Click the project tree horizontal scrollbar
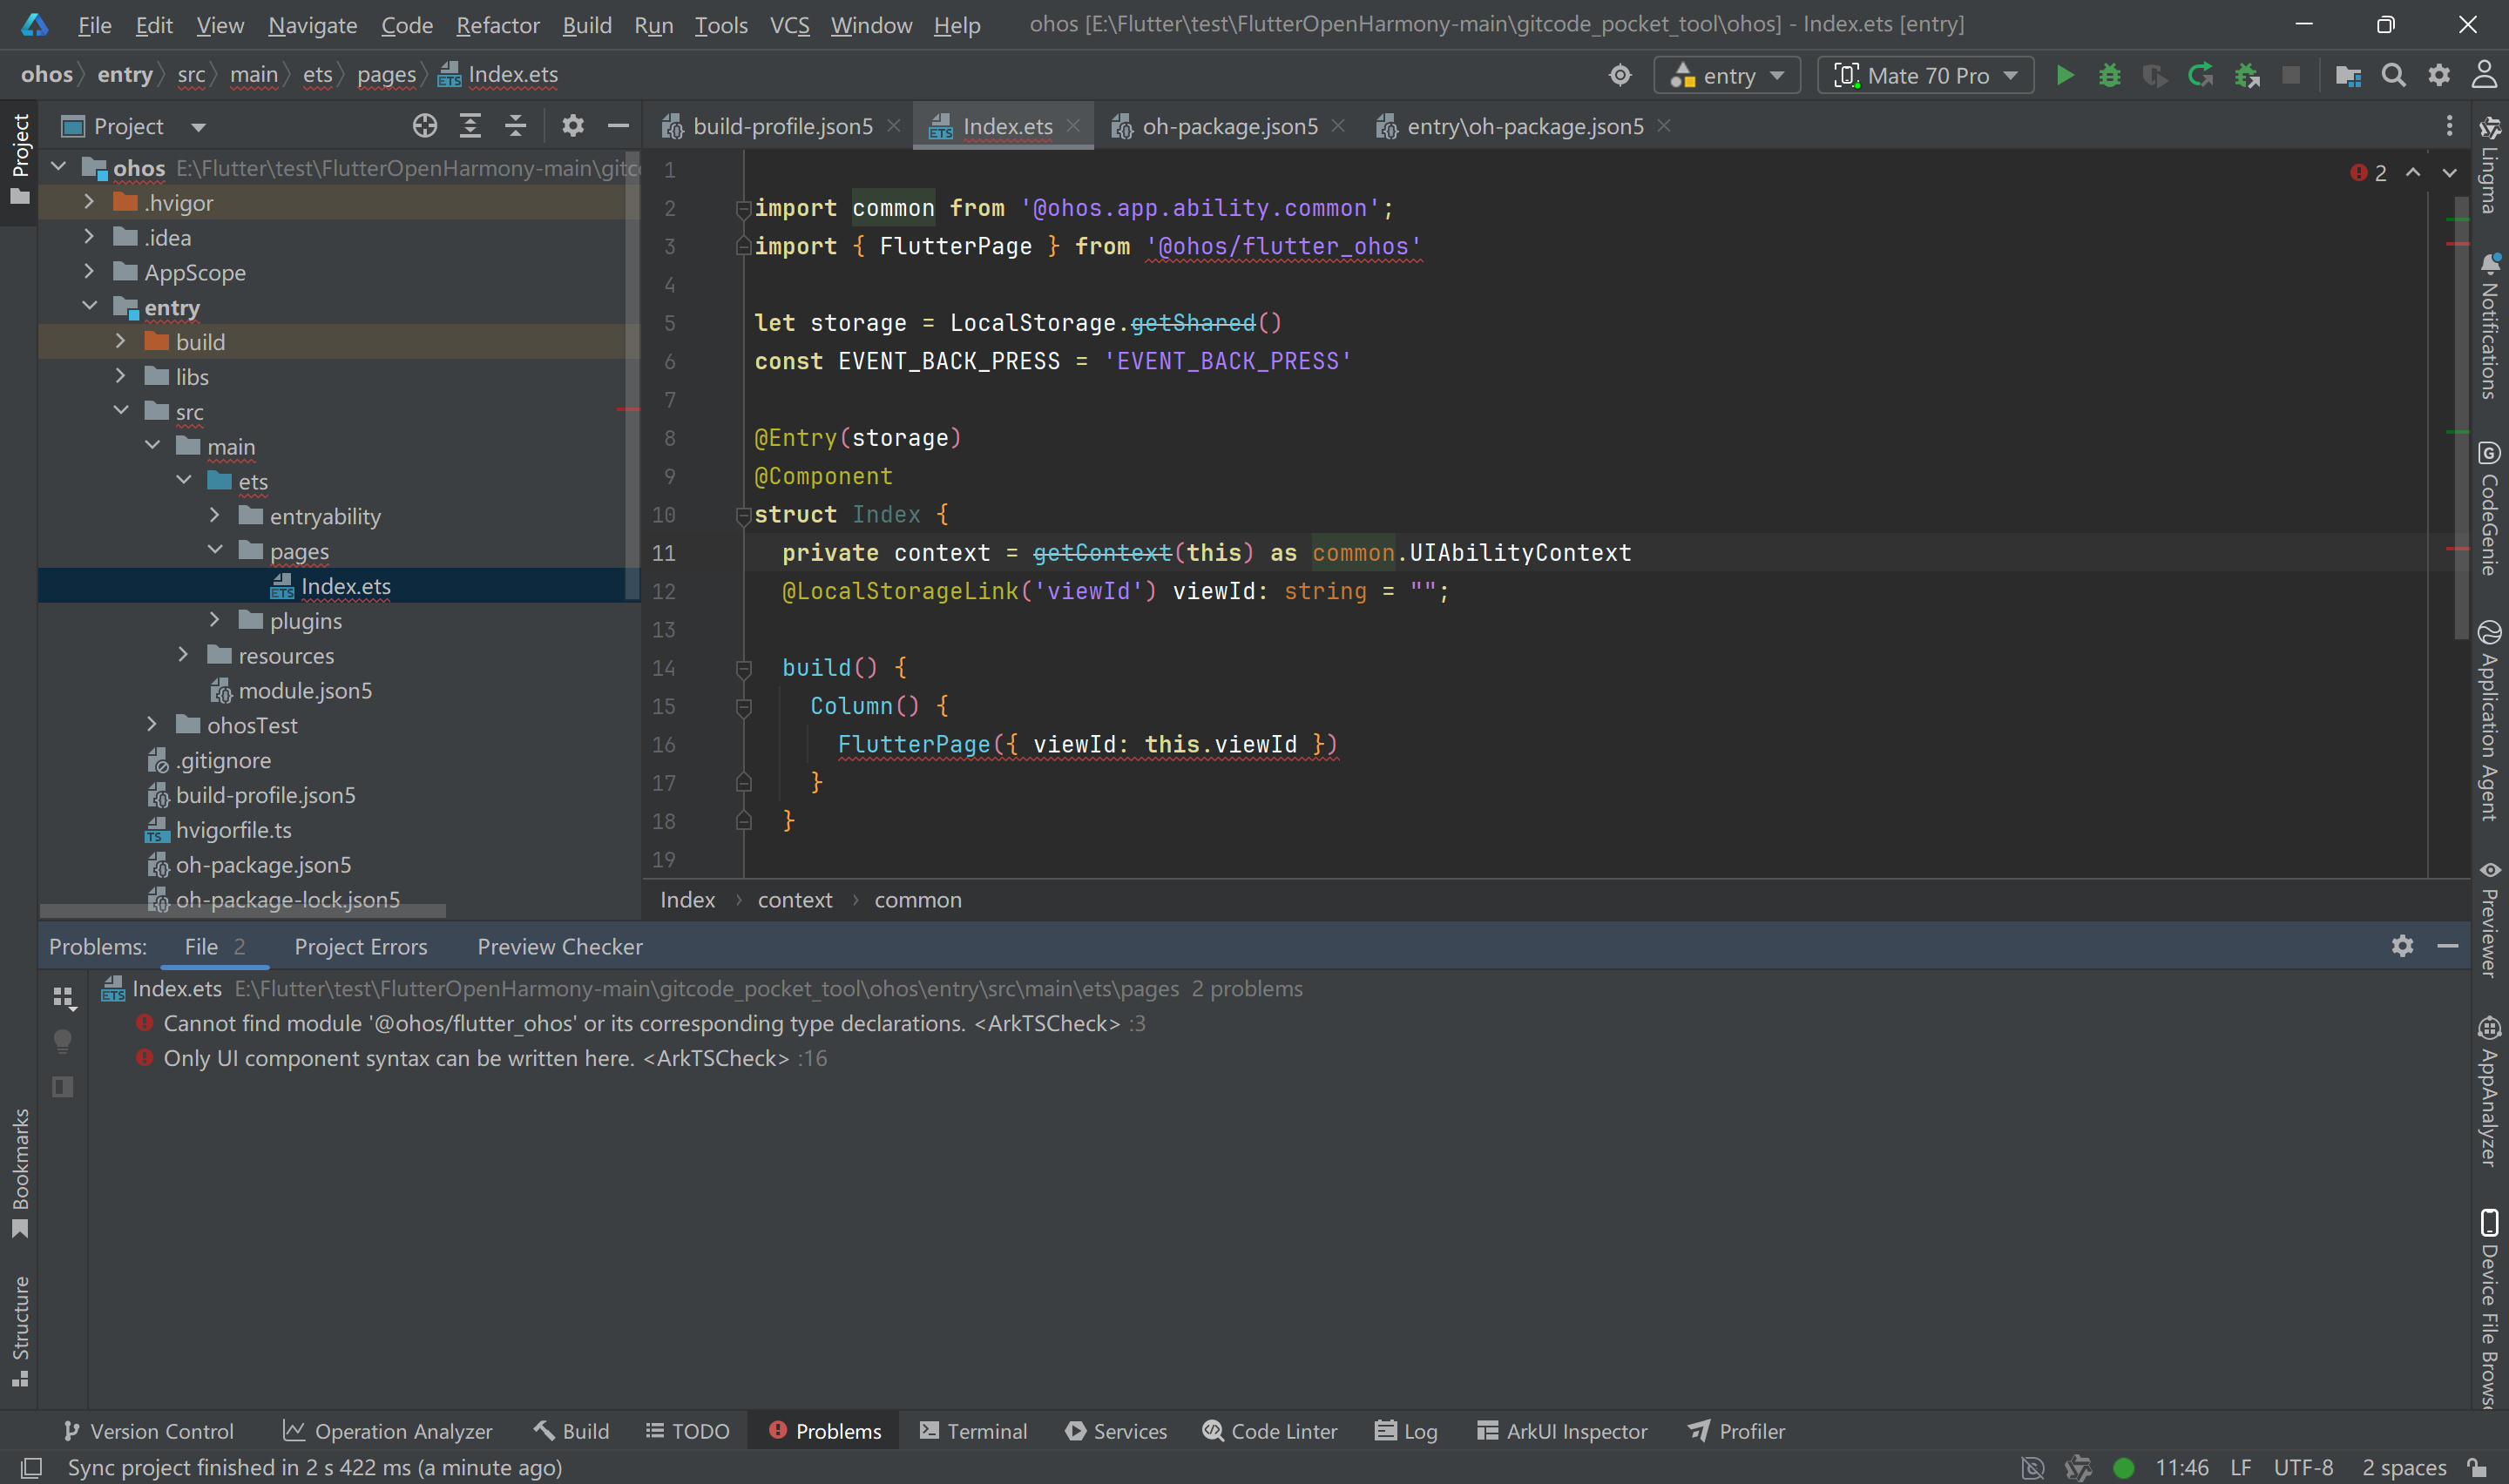Viewport: 2509px width, 1484px height. 243,911
